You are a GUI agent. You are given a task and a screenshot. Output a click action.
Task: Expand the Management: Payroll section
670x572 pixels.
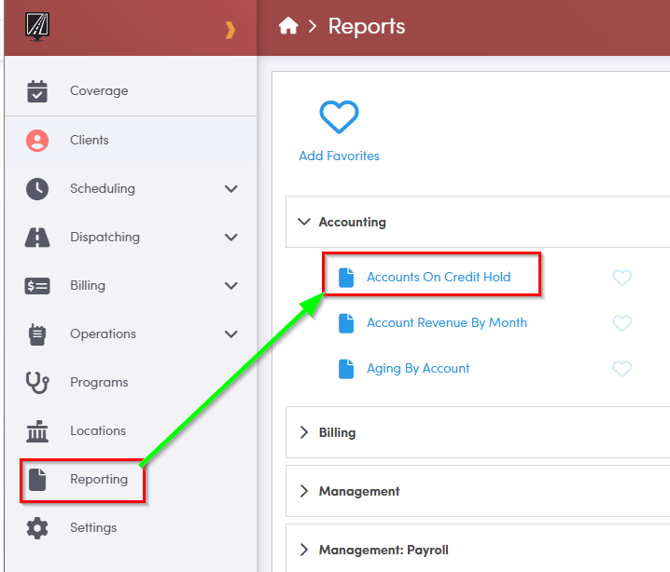304,550
